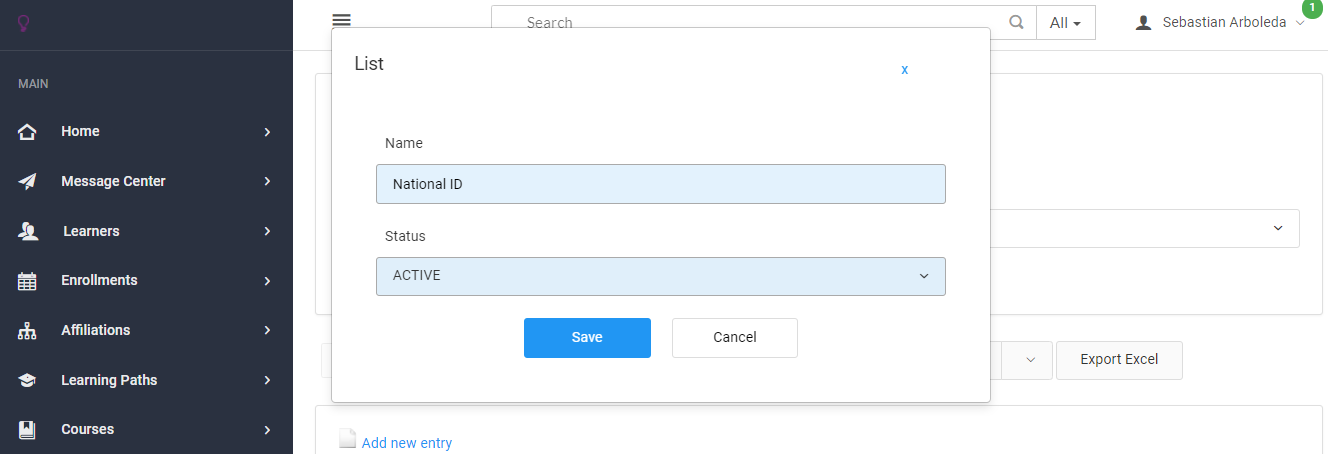This screenshot has height=454, width=1328.
Task: Click the Enrollments calendar icon
Action: pyautogui.click(x=28, y=281)
